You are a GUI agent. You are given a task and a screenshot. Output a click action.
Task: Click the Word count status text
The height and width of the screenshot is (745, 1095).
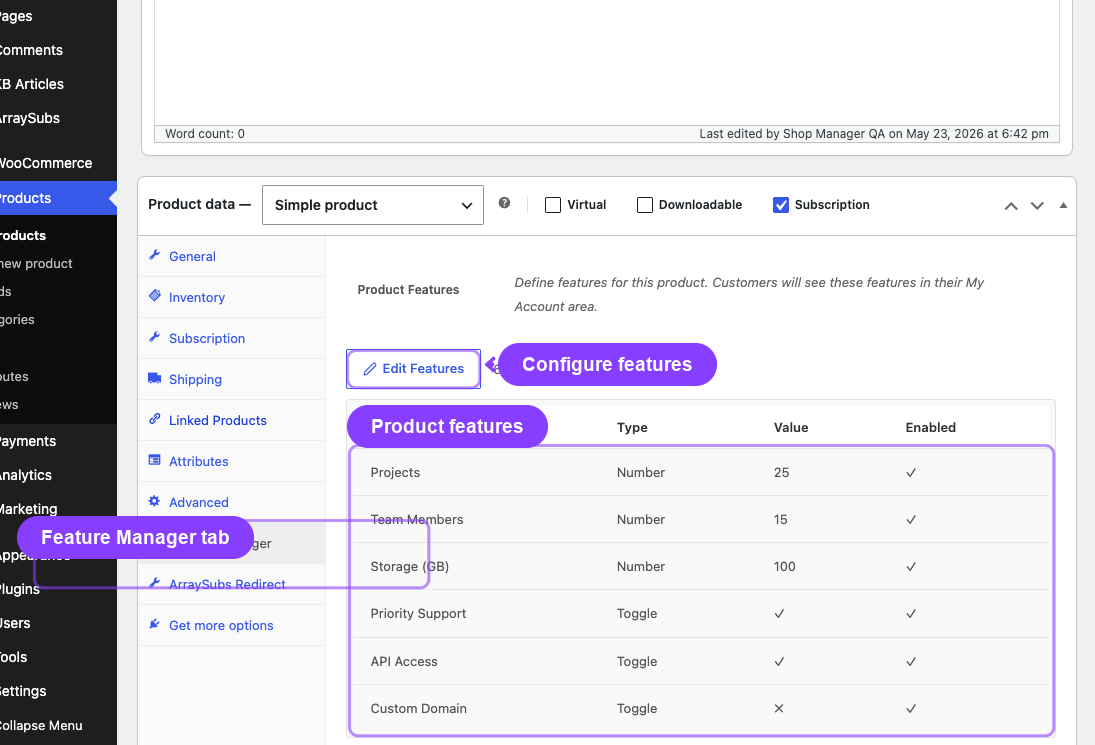pyautogui.click(x=205, y=133)
